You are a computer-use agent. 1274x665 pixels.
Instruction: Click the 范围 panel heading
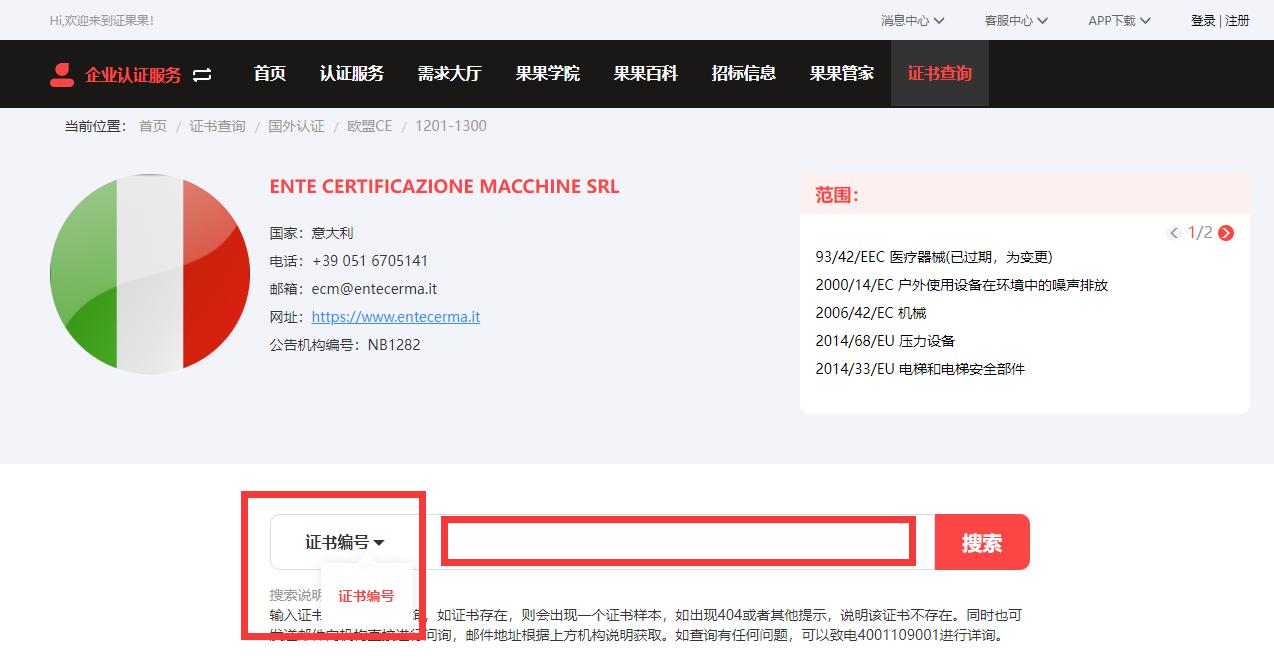(837, 195)
